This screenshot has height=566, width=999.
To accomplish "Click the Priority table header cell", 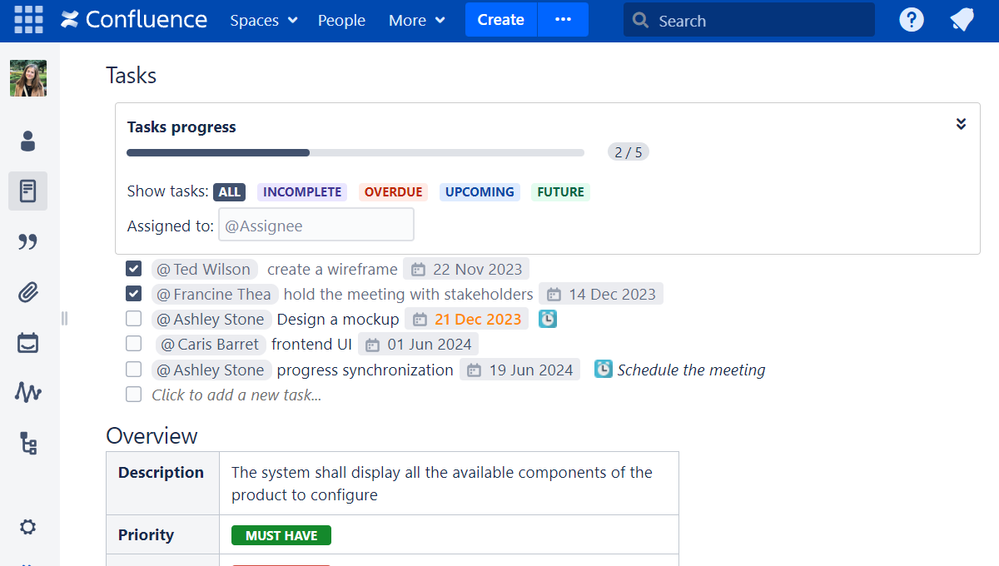I will coord(163,535).
